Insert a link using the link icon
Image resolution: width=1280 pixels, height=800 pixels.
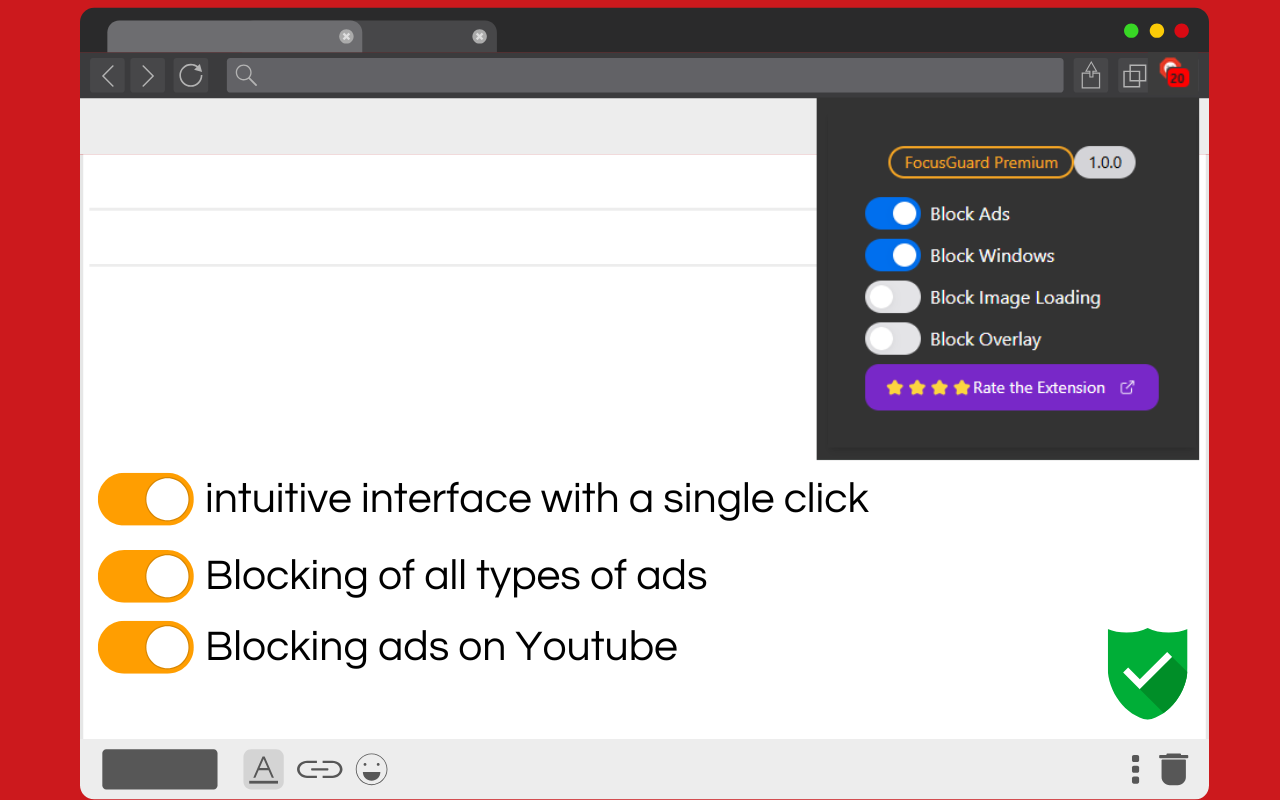point(319,769)
